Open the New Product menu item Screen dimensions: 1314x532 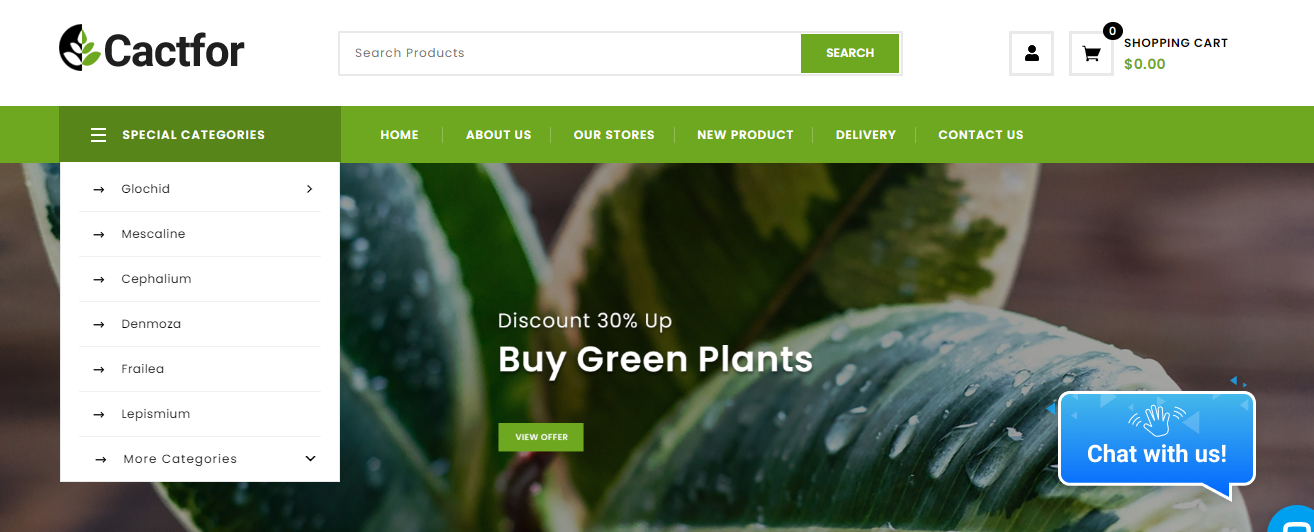point(745,135)
